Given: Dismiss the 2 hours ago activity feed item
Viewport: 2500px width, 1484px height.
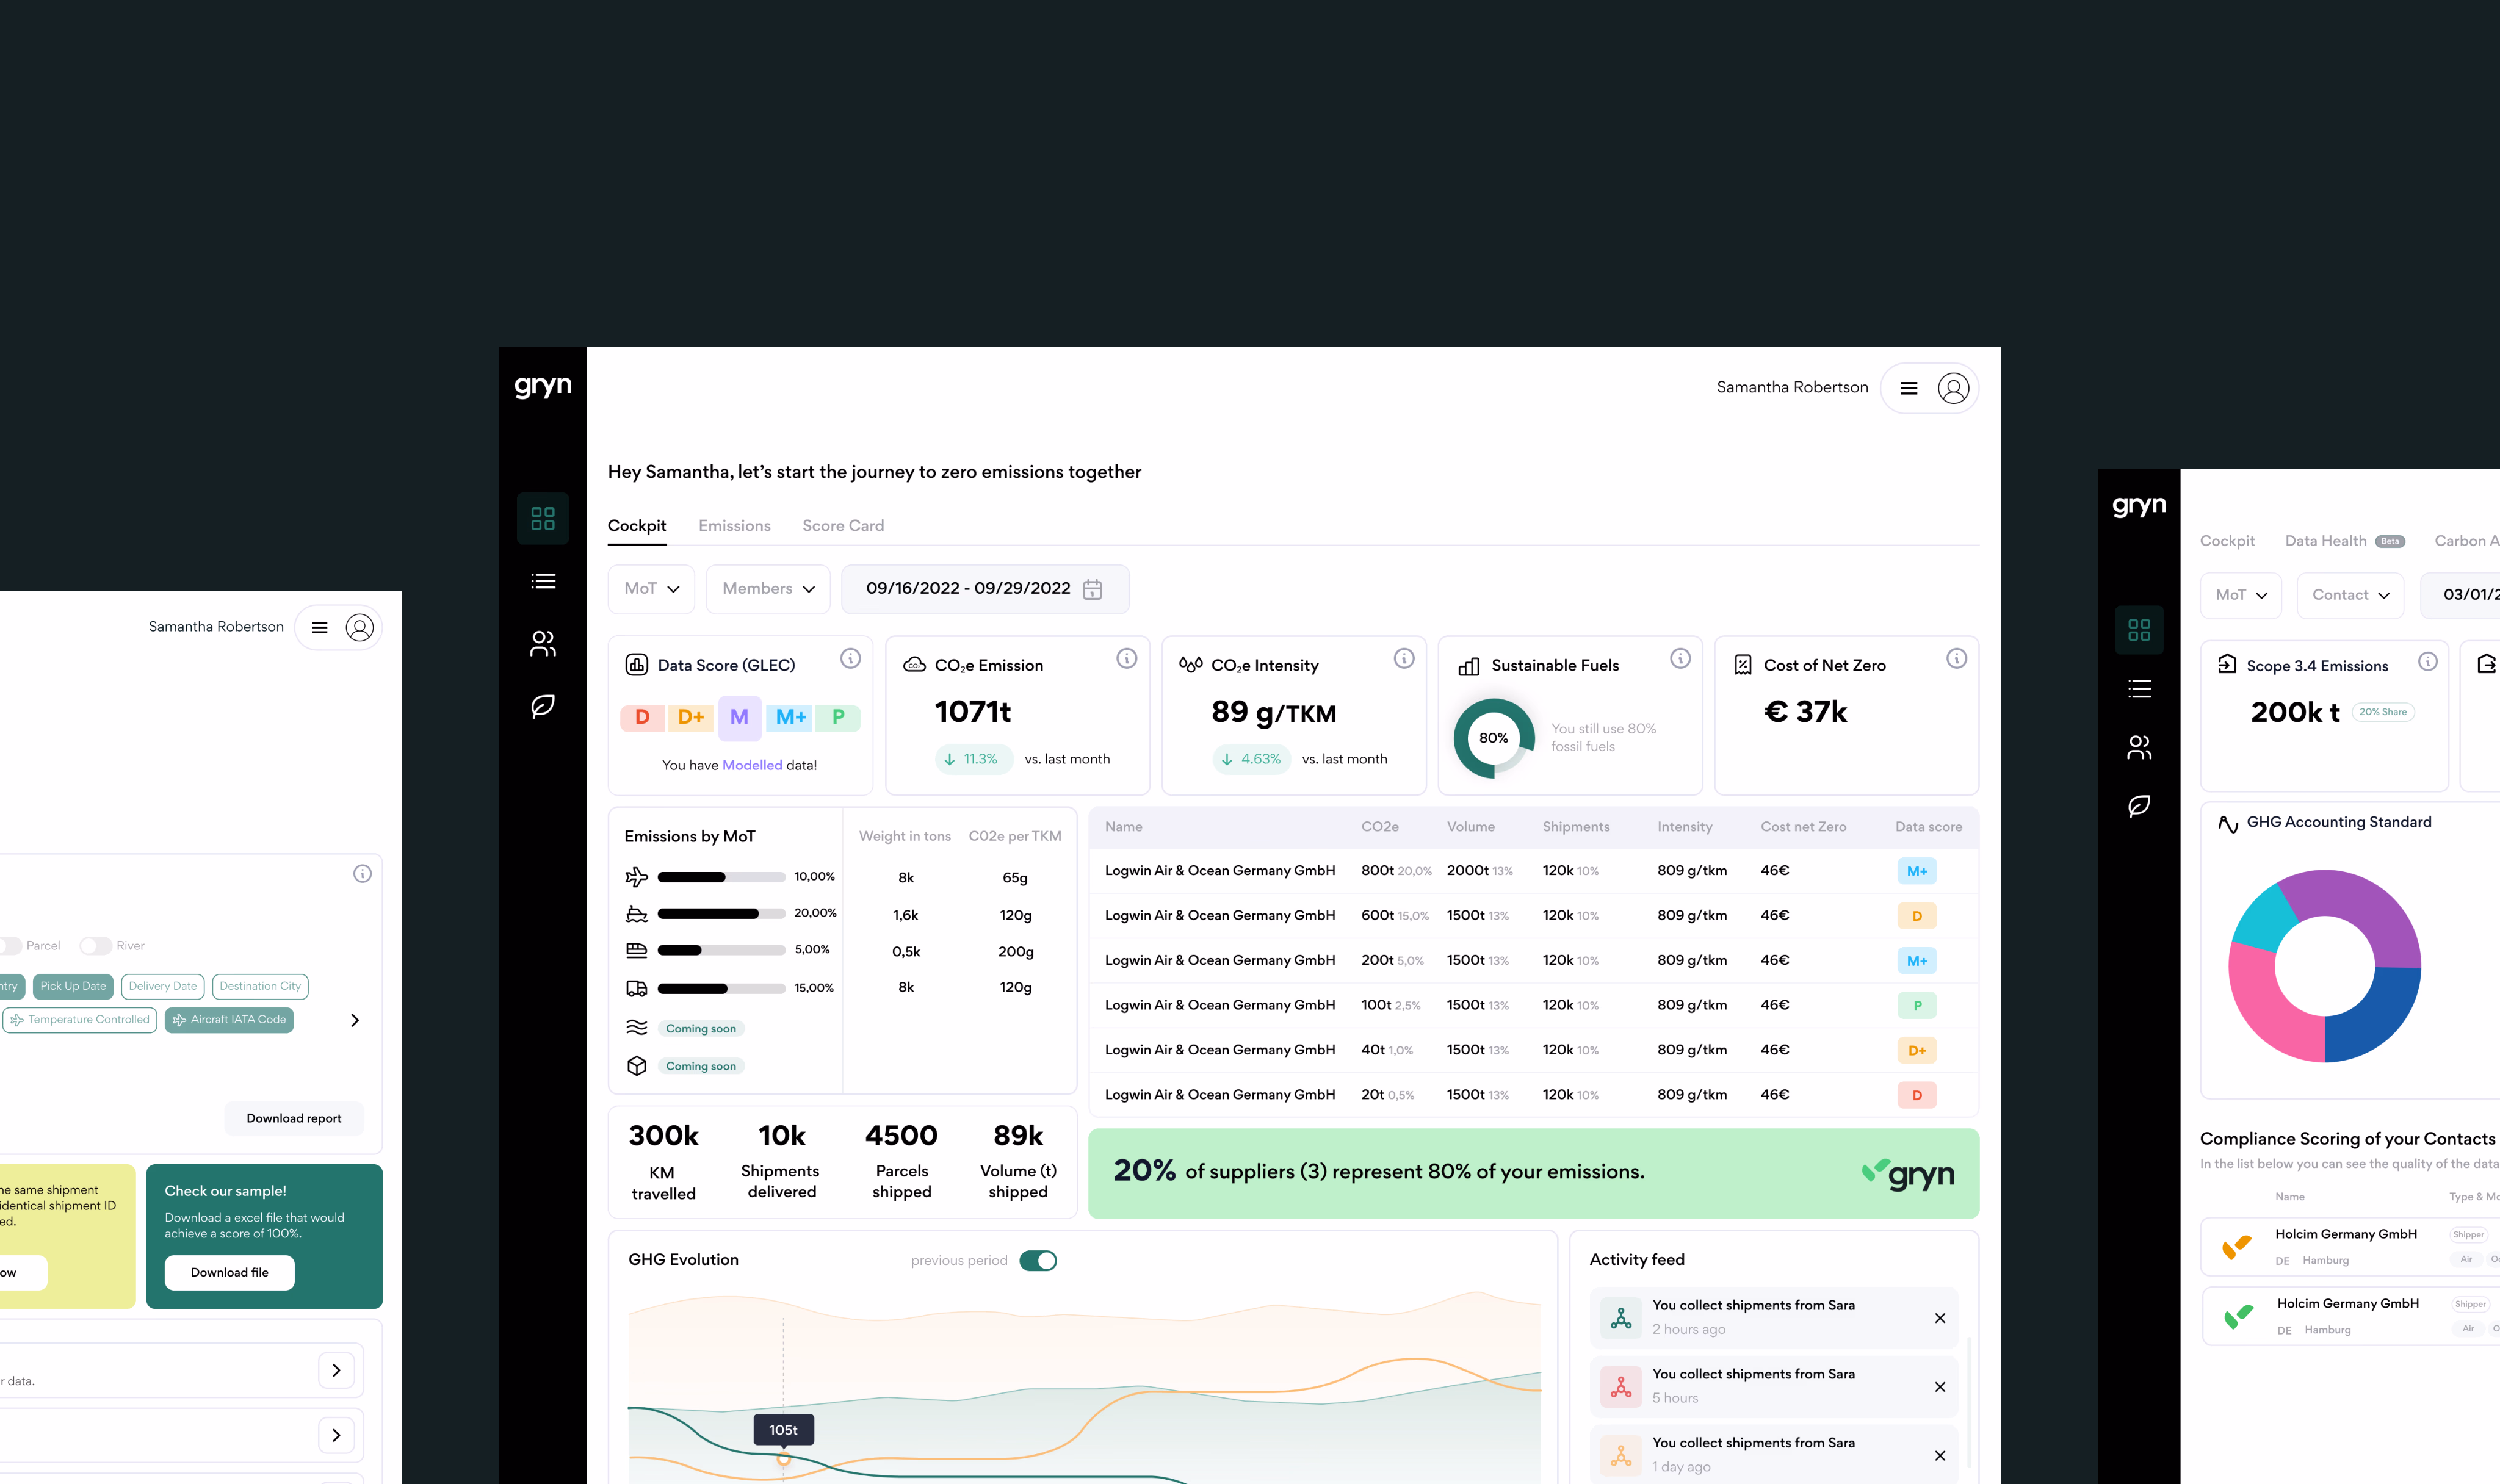Looking at the screenshot, I should [x=1939, y=1318].
